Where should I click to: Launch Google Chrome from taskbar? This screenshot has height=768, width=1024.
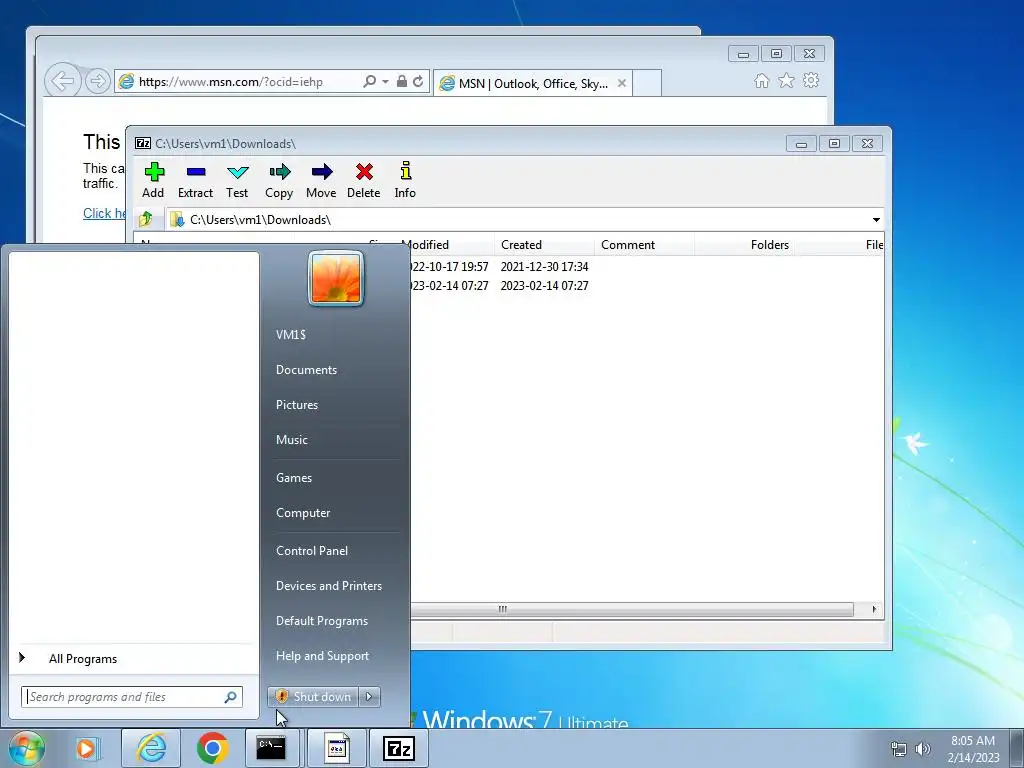[x=212, y=748]
